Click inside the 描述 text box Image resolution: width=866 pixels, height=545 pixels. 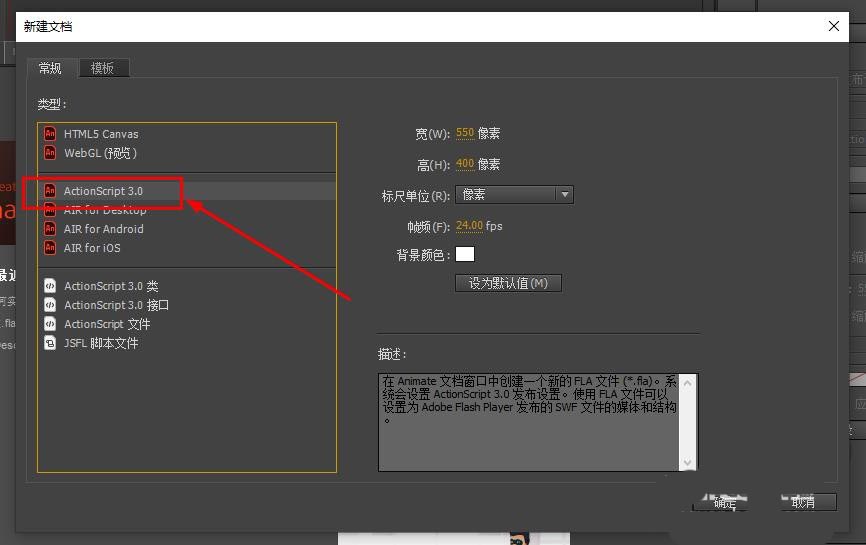click(x=529, y=422)
